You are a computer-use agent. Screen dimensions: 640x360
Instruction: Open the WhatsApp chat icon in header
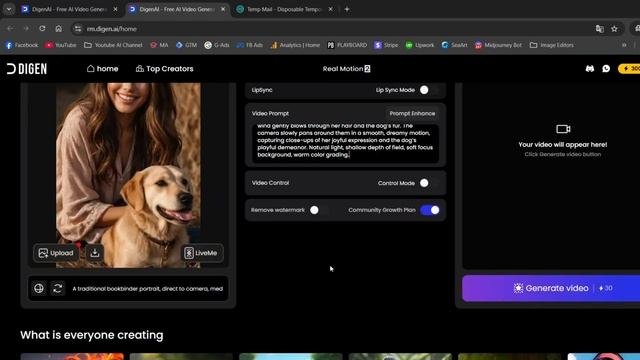(606, 69)
